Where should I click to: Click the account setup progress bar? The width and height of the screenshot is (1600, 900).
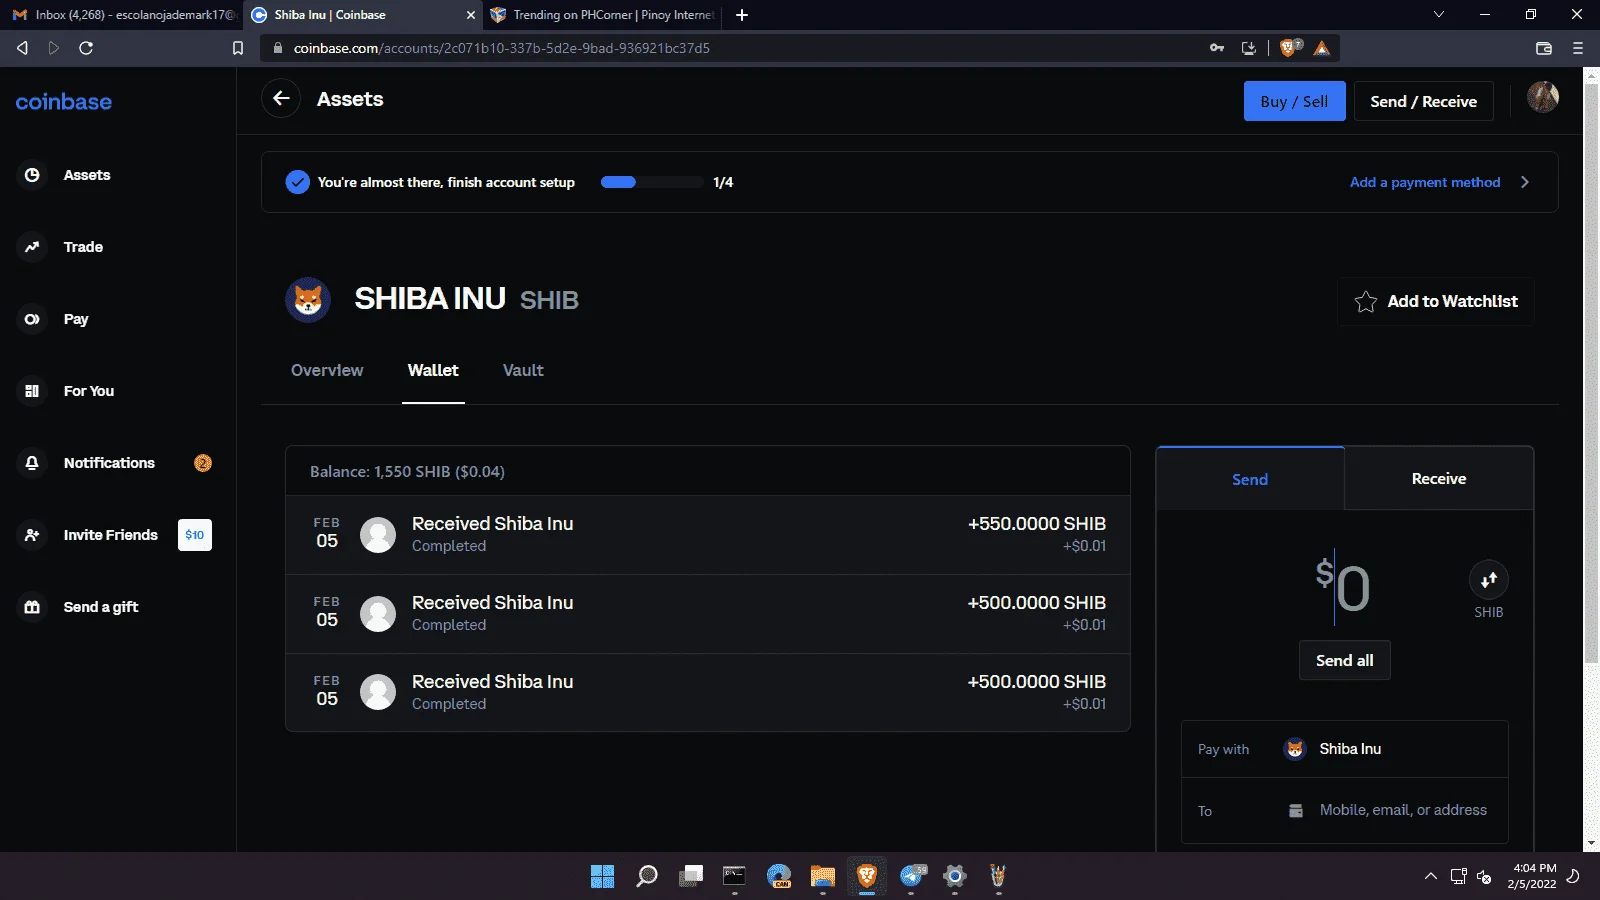(652, 182)
